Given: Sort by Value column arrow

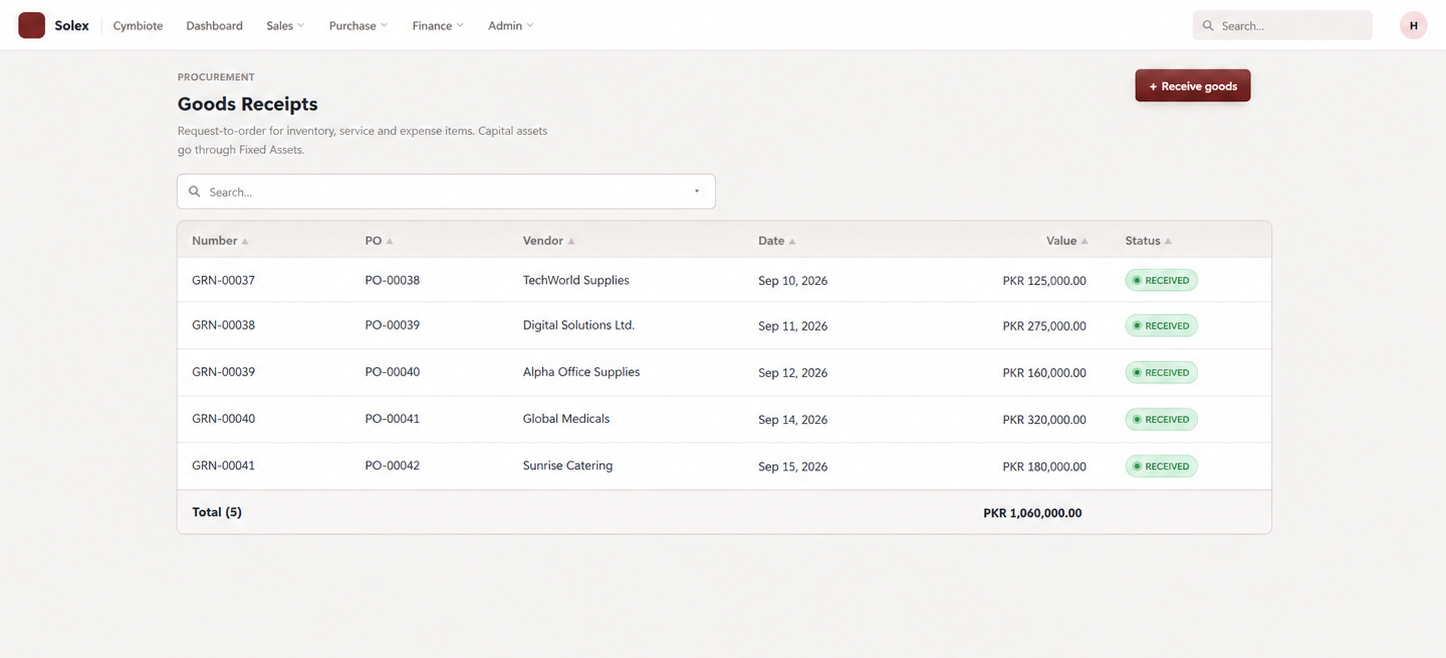Looking at the screenshot, I should point(1084,242).
